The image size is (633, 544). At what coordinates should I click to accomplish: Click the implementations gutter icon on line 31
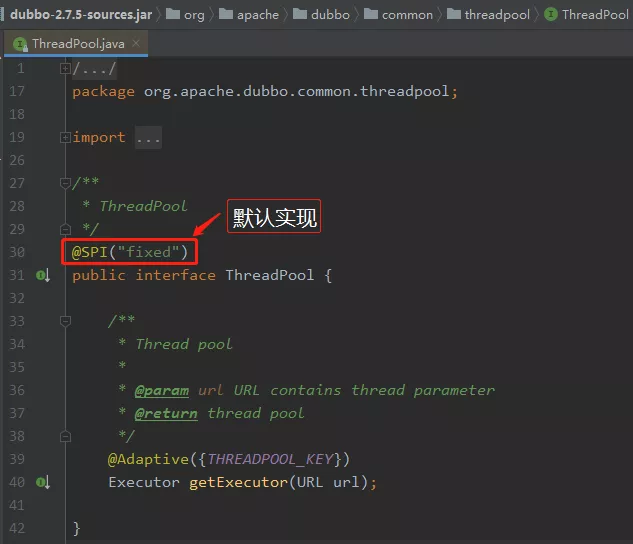tap(43, 276)
